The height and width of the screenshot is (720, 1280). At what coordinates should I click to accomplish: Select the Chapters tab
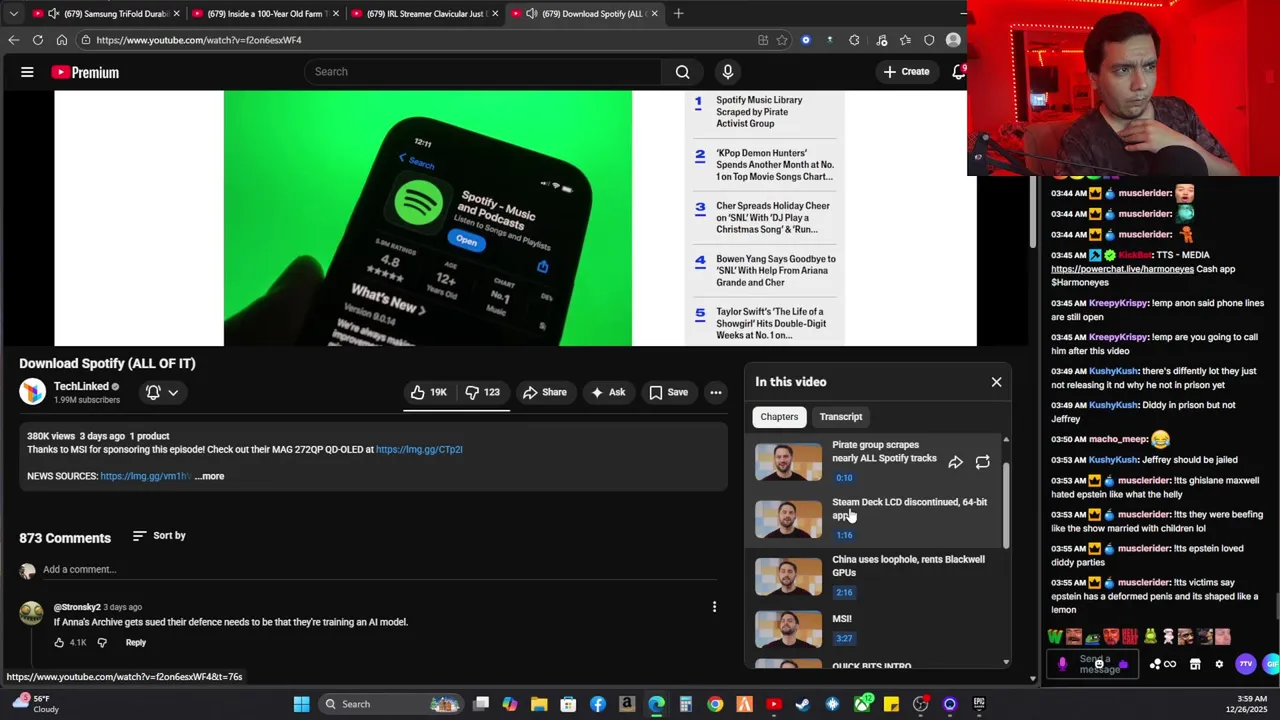pyautogui.click(x=779, y=417)
